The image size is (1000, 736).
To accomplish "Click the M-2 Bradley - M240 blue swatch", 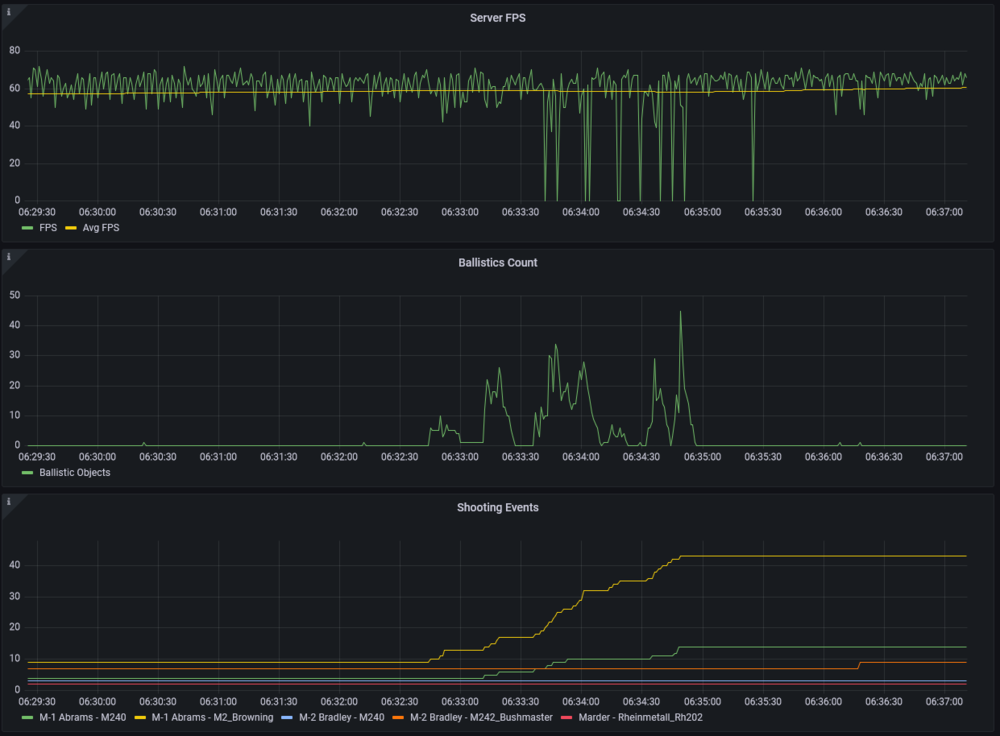I will (x=287, y=718).
